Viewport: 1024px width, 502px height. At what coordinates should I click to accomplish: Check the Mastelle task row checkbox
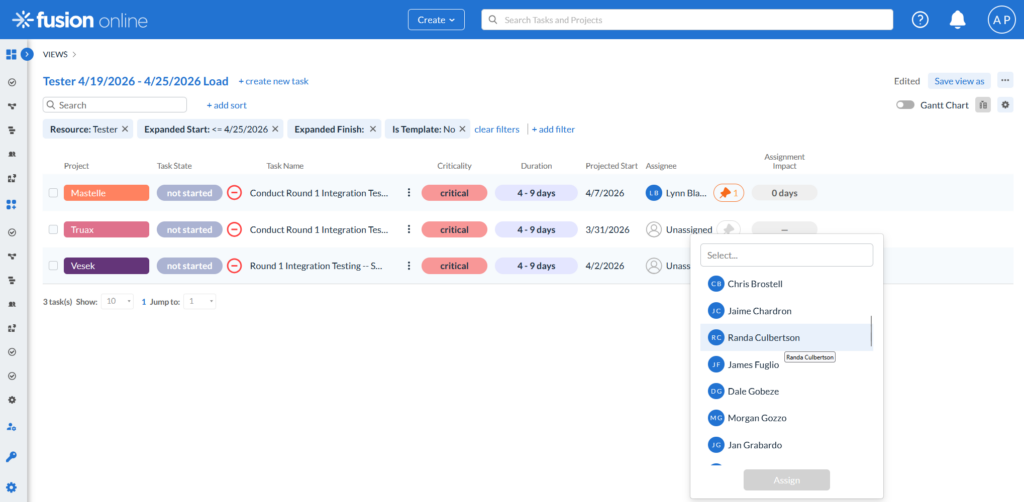pyautogui.click(x=53, y=193)
